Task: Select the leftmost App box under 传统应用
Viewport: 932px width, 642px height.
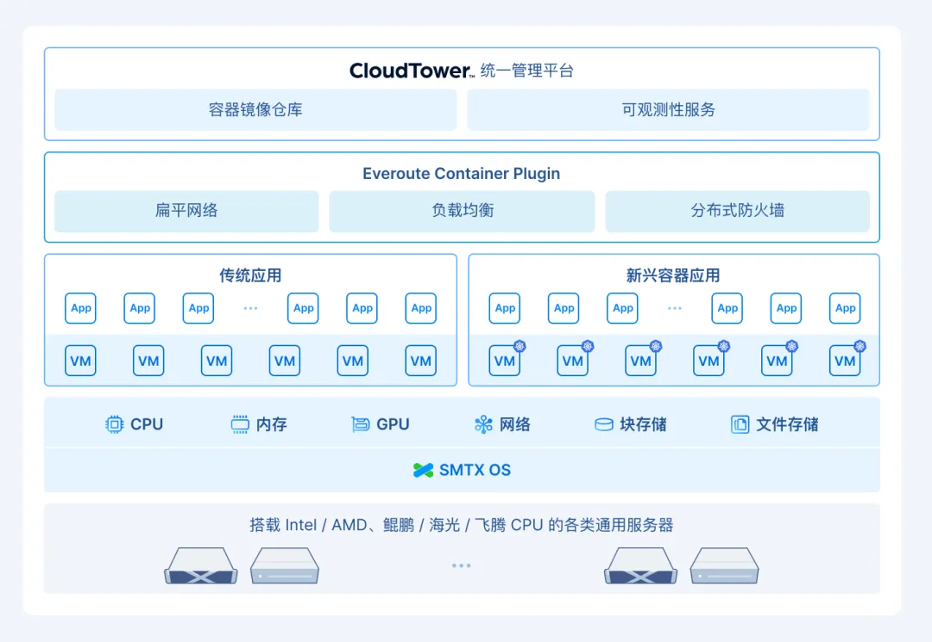Action: (81, 308)
